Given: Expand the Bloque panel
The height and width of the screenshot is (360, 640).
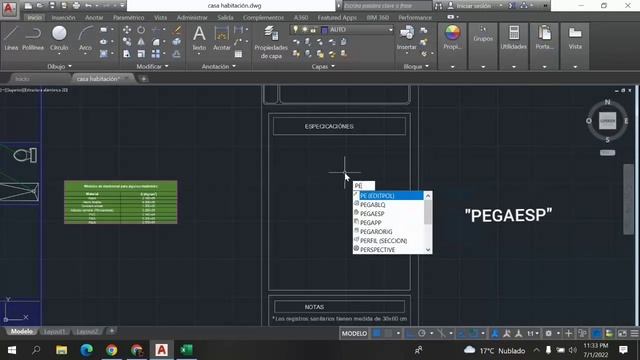Looking at the screenshot, I should click(416, 66).
